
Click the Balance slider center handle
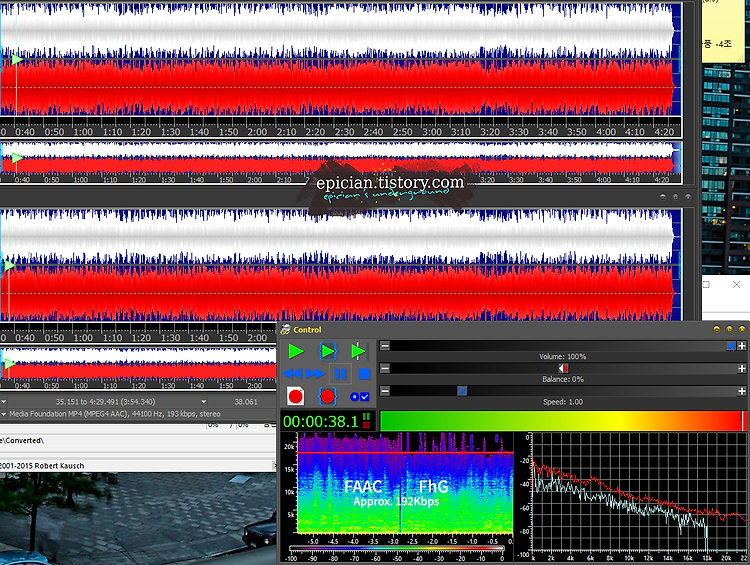click(x=563, y=368)
